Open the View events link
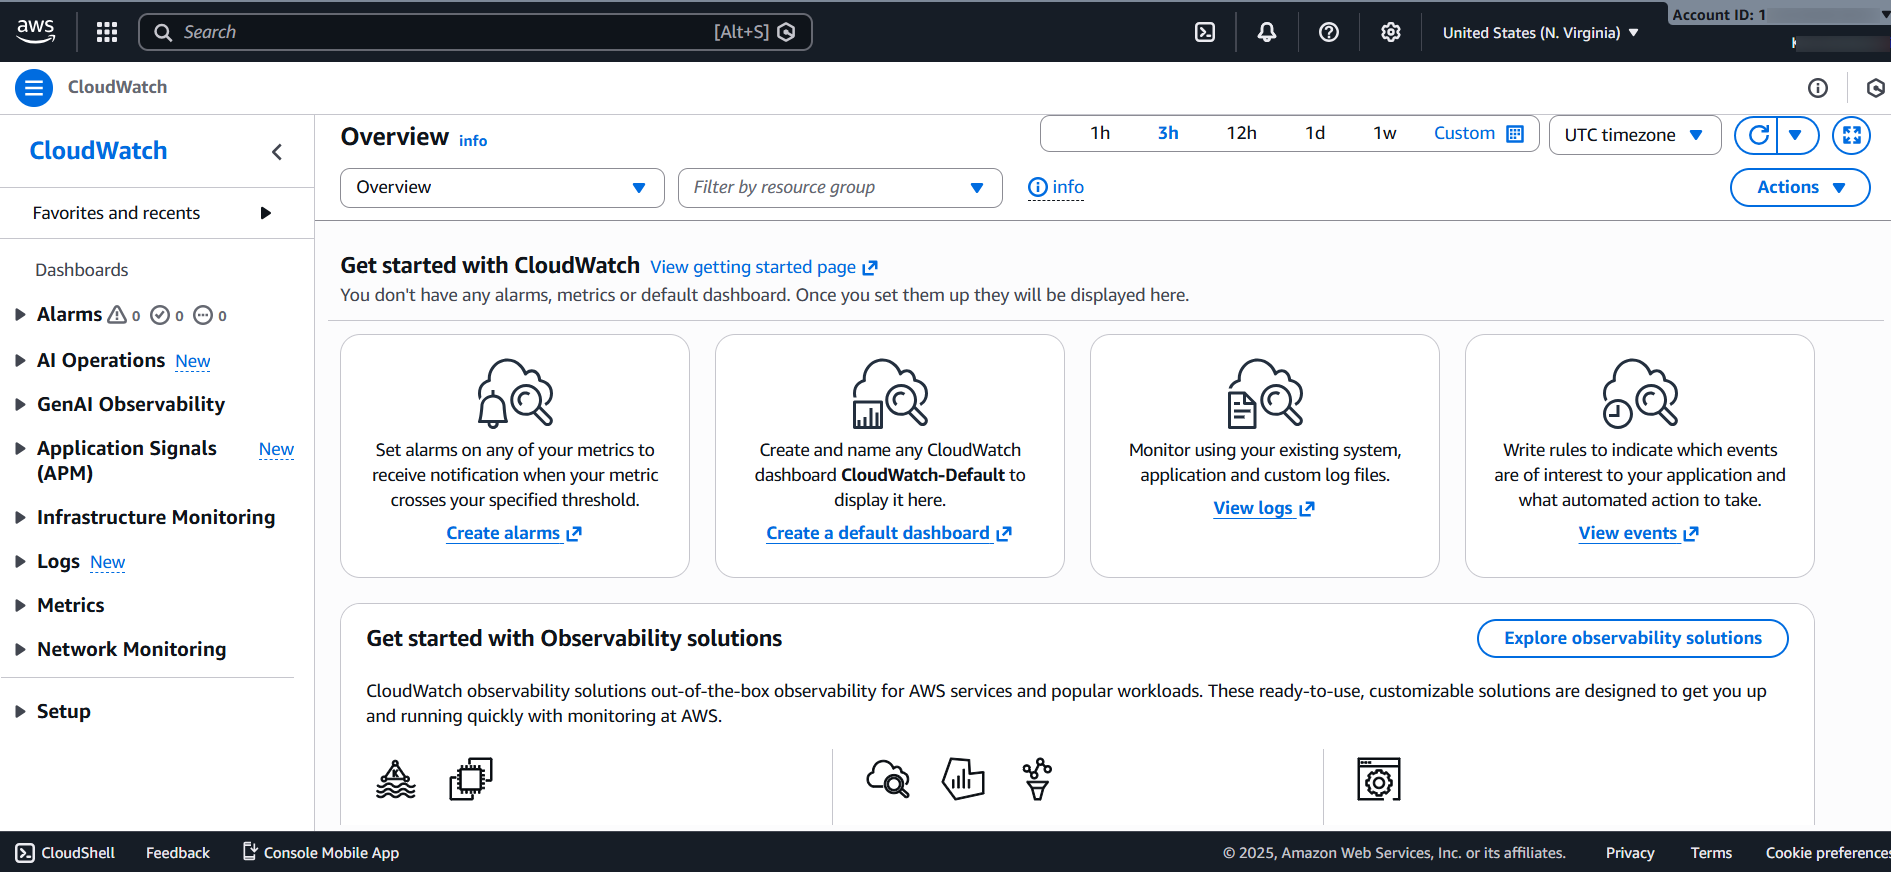This screenshot has width=1891, height=872. pos(1639,533)
